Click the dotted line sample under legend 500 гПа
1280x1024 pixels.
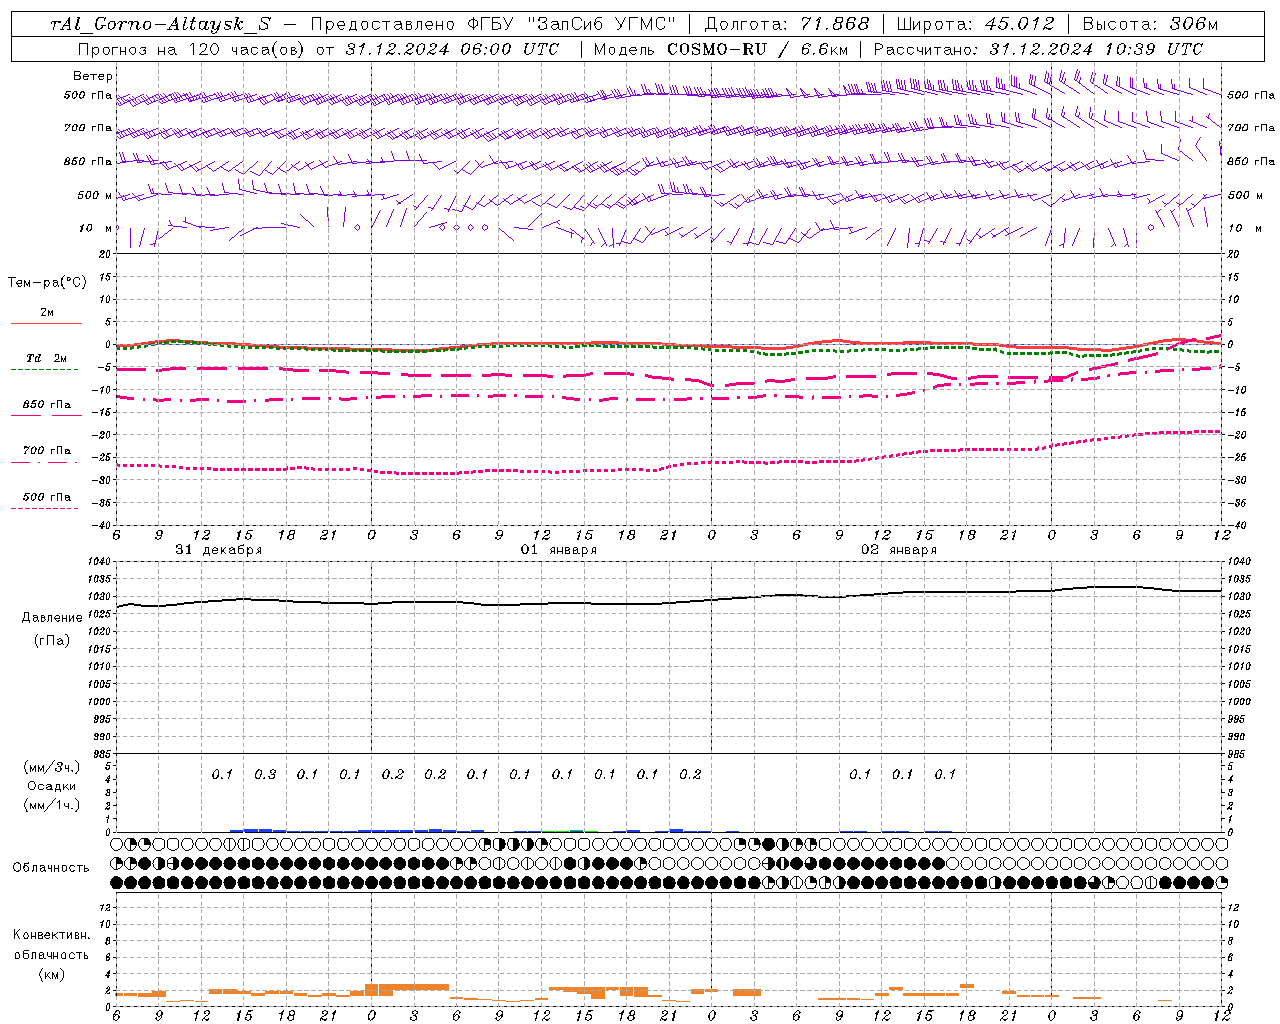(44, 508)
